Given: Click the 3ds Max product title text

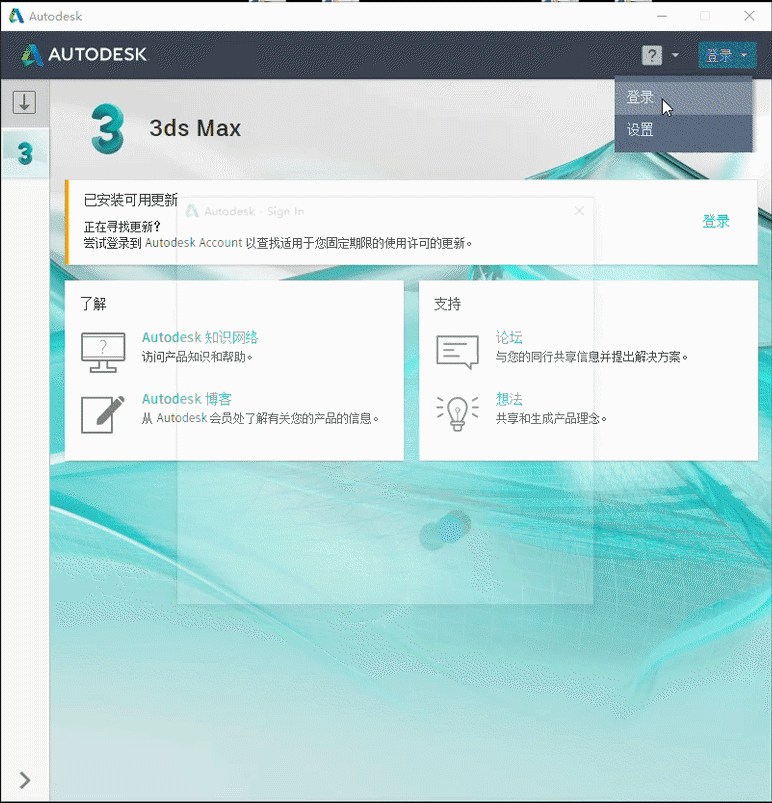Looking at the screenshot, I should (x=195, y=128).
